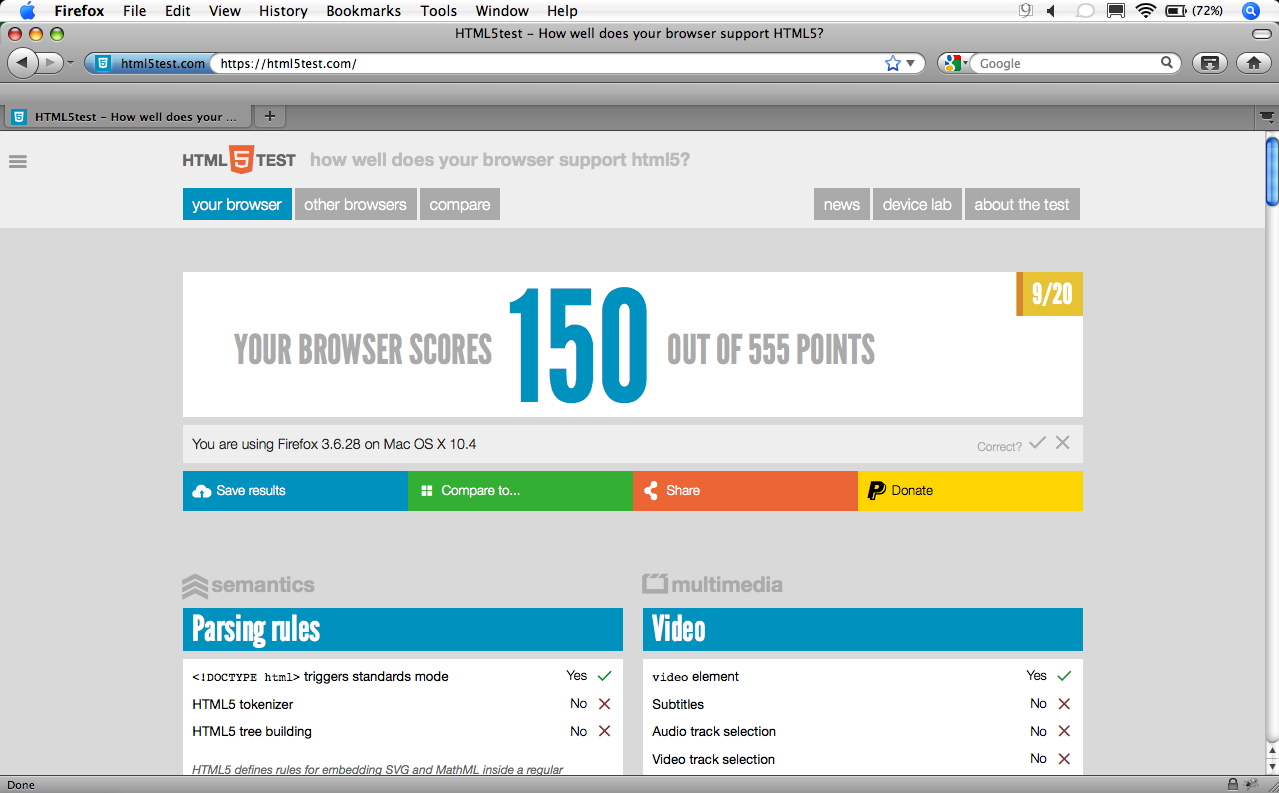Select the 'HTML5 tokenizer' row text
Screen dimensions: 1279x793
243,704
